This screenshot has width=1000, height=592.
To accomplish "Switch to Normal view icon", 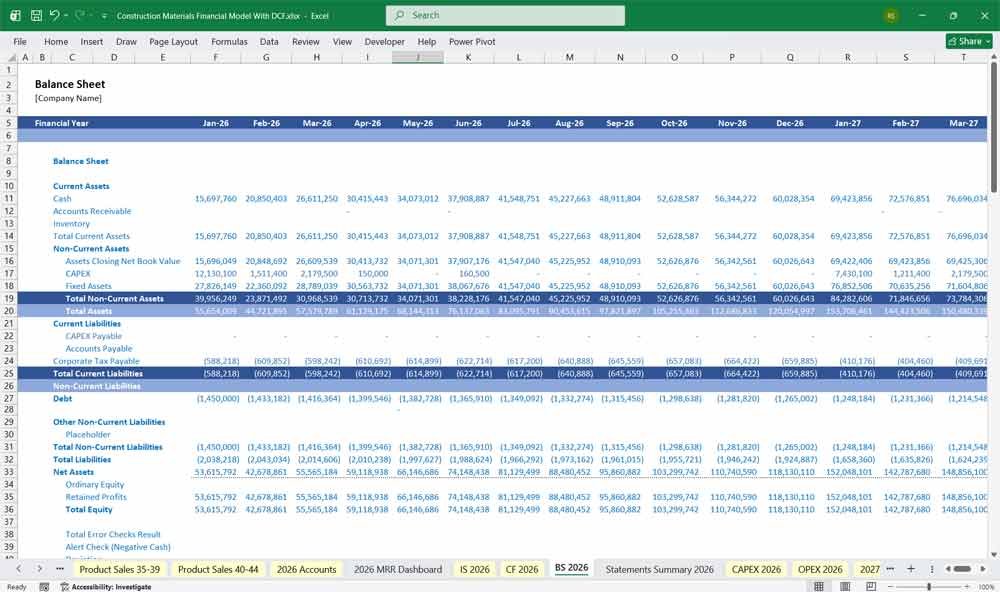I will (819, 586).
